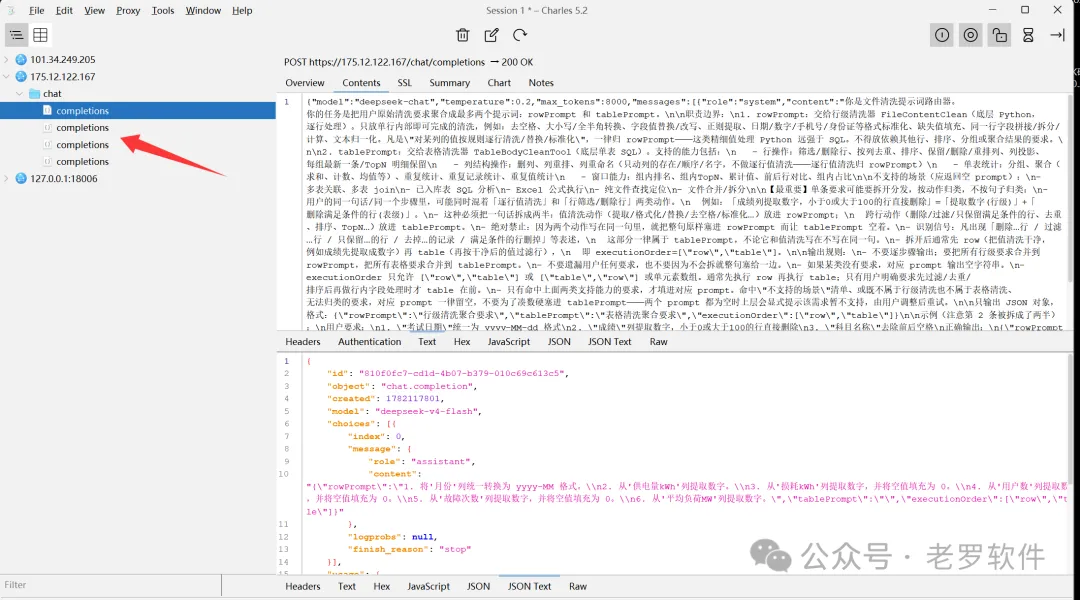Switch to the Contents tab
Image resolution: width=1080 pixels, height=600 pixels.
pyautogui.click(x=361, y=83)
